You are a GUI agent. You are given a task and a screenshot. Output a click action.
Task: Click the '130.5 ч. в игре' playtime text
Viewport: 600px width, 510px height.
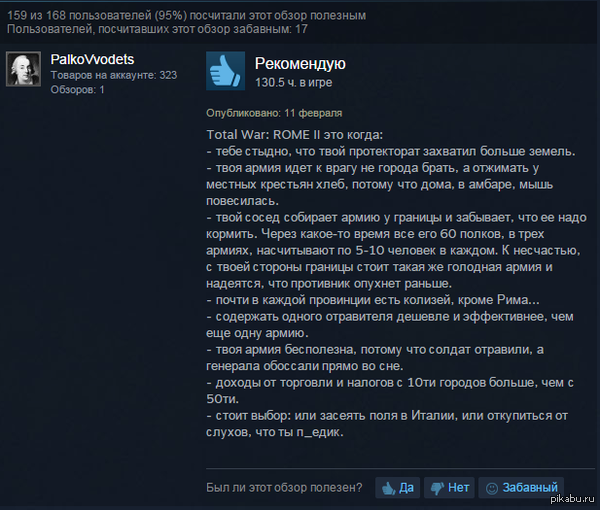coord(293,82)
